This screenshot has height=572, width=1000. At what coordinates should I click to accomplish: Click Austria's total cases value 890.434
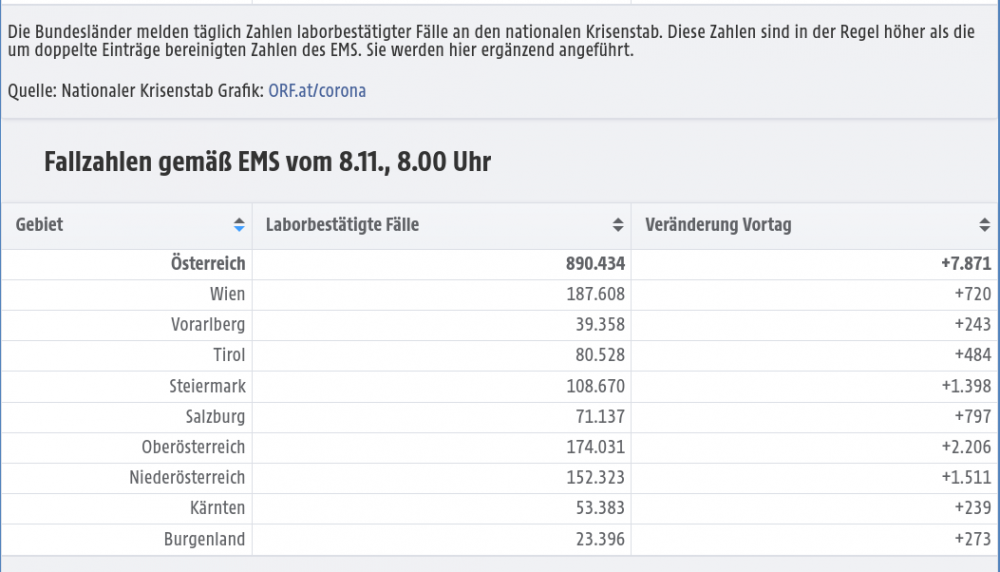[595, 263]
